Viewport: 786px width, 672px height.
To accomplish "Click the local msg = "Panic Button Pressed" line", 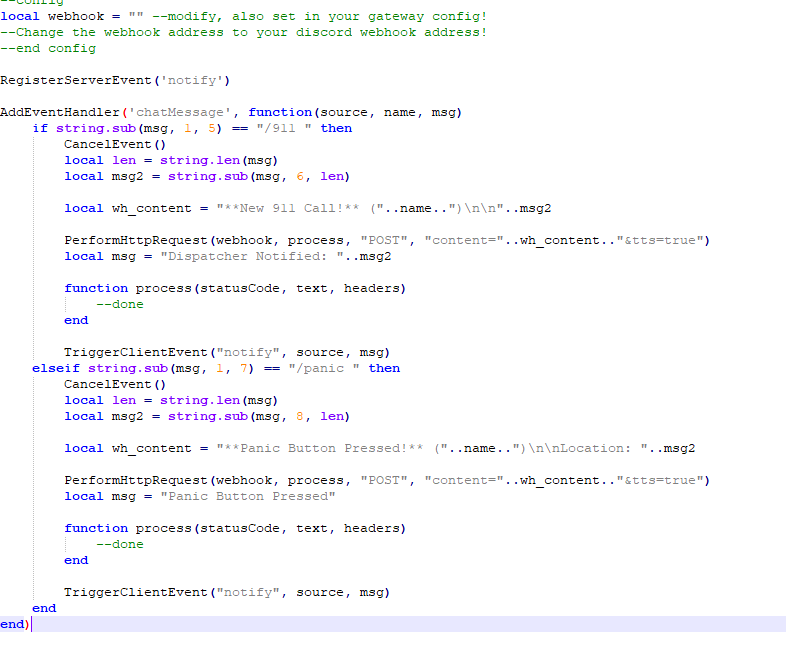I will click(x=200, y=497).
